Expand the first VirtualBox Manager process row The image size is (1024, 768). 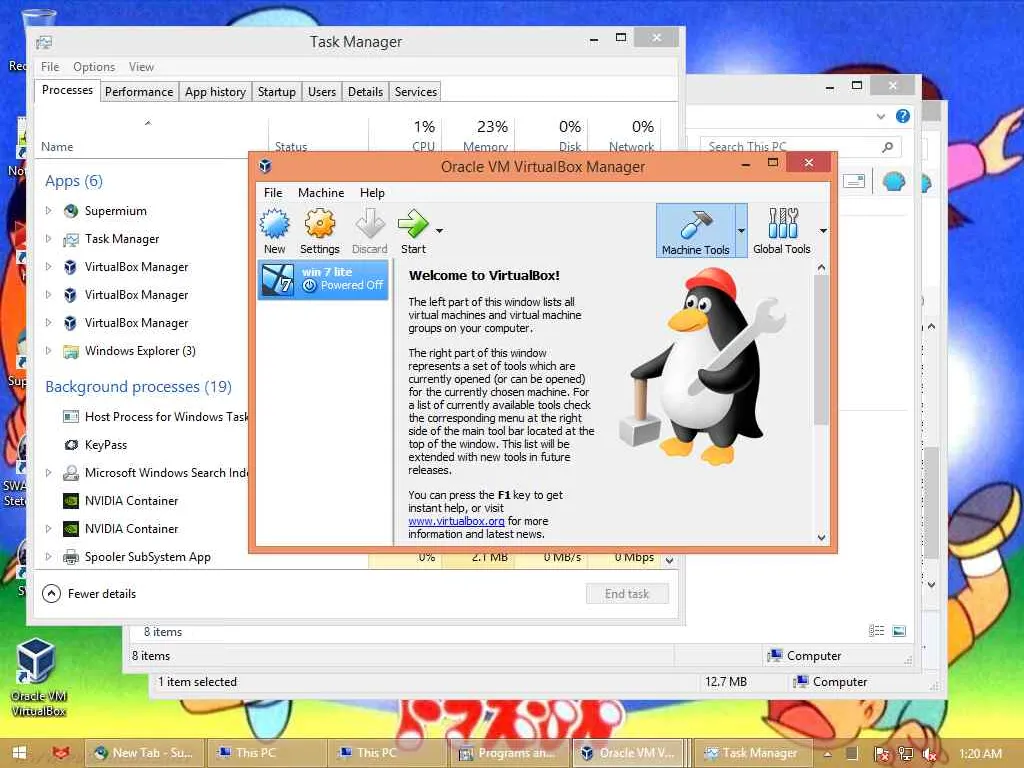pos(48,267)
